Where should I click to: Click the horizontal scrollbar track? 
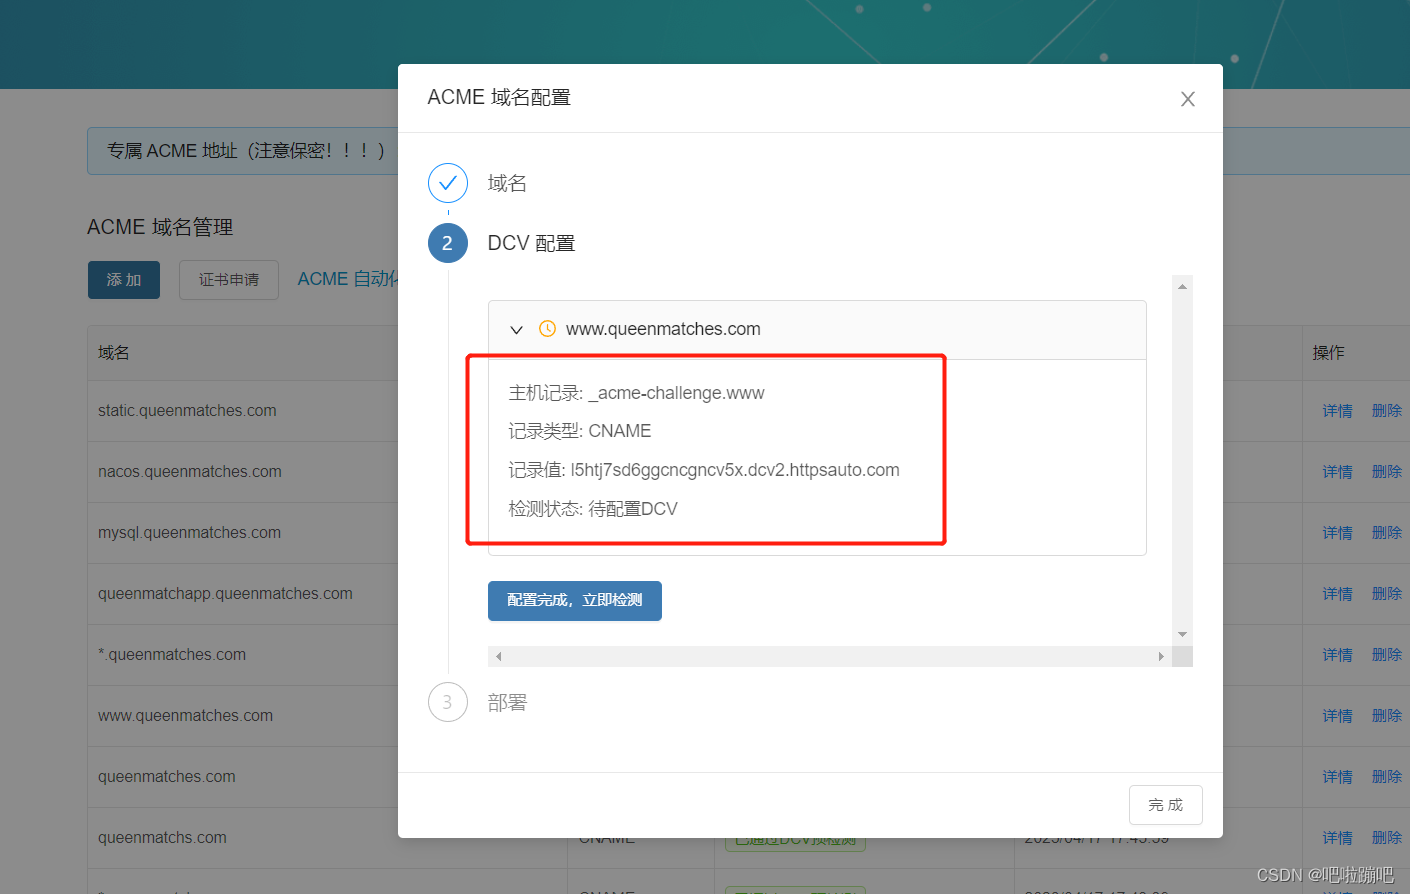(x=830, y=656)
